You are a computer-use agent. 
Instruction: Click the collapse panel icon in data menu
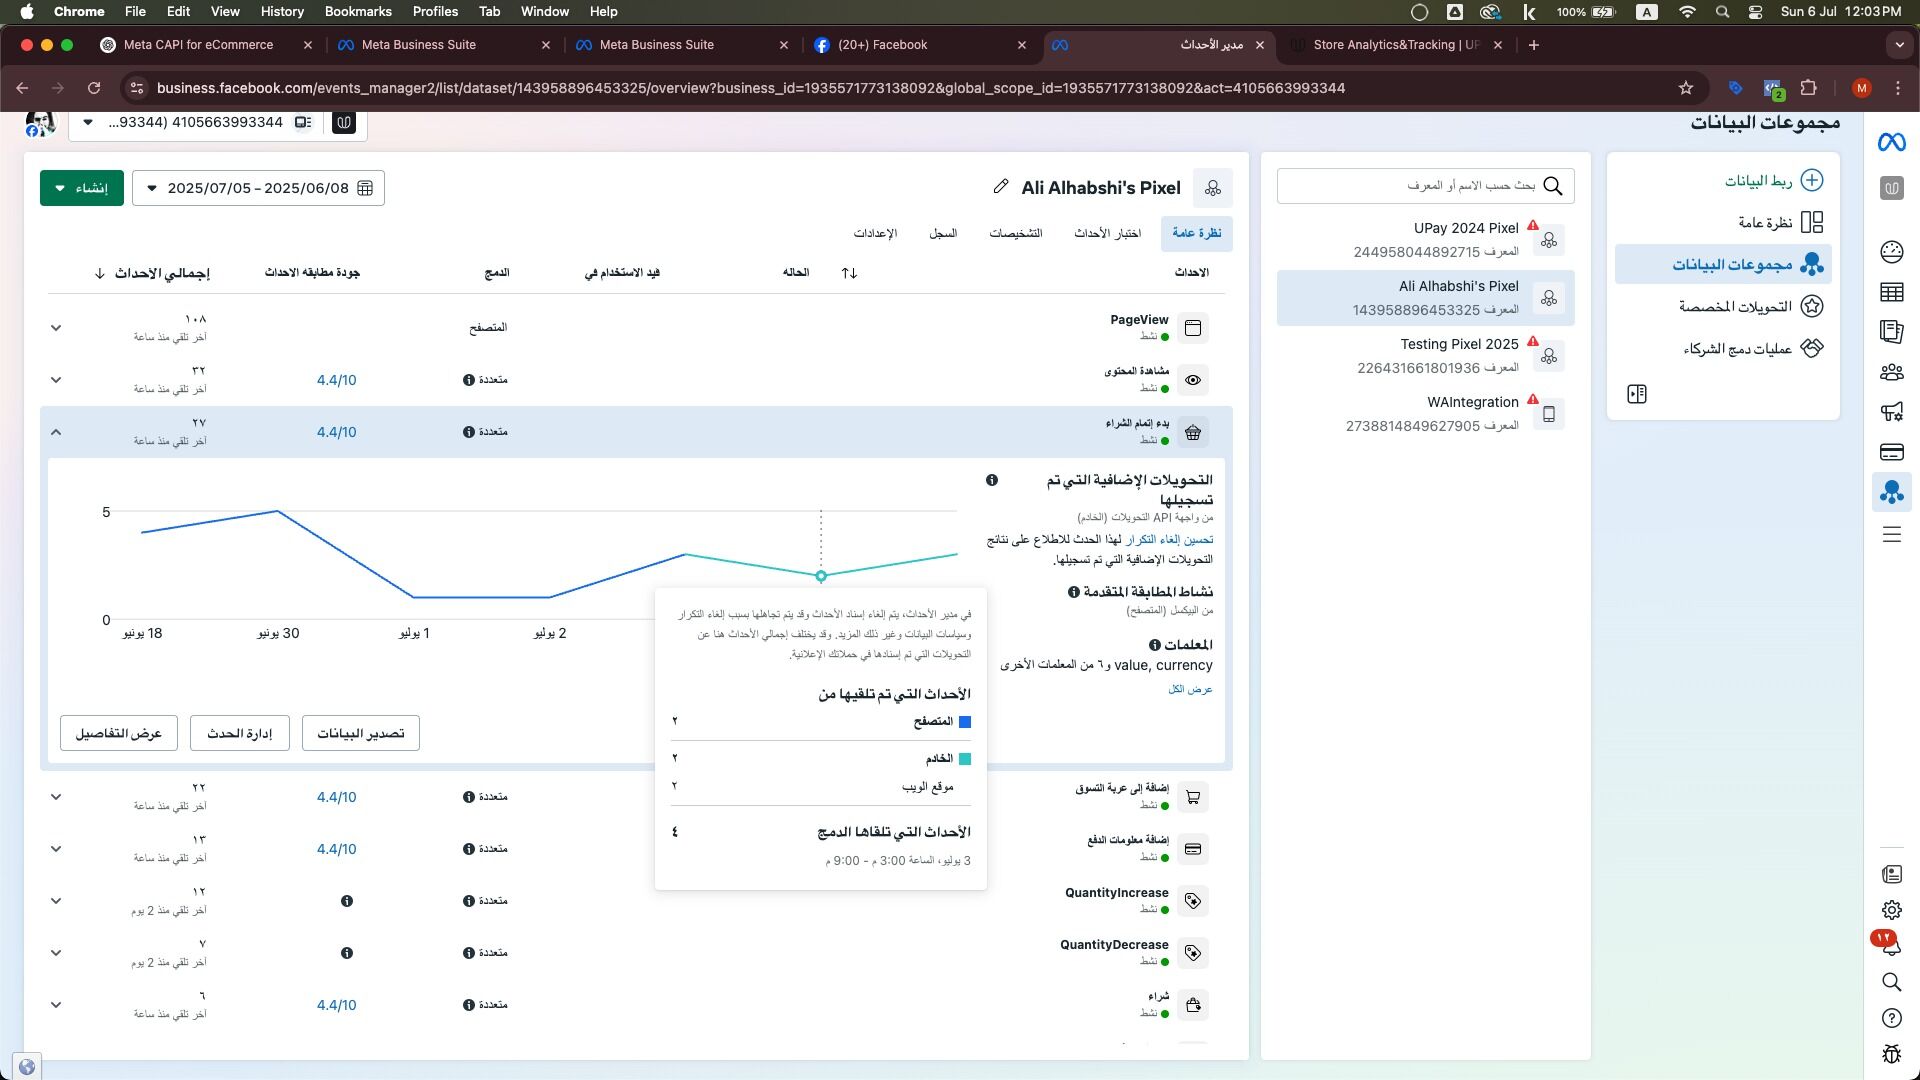click(1637, 394)
